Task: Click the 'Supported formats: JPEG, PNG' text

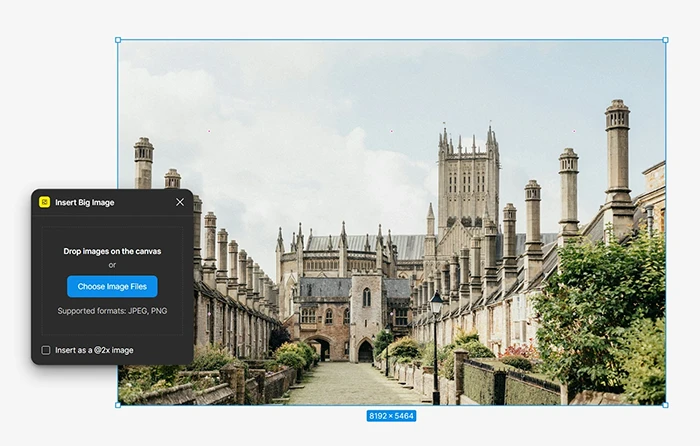Action: (112, 312)
